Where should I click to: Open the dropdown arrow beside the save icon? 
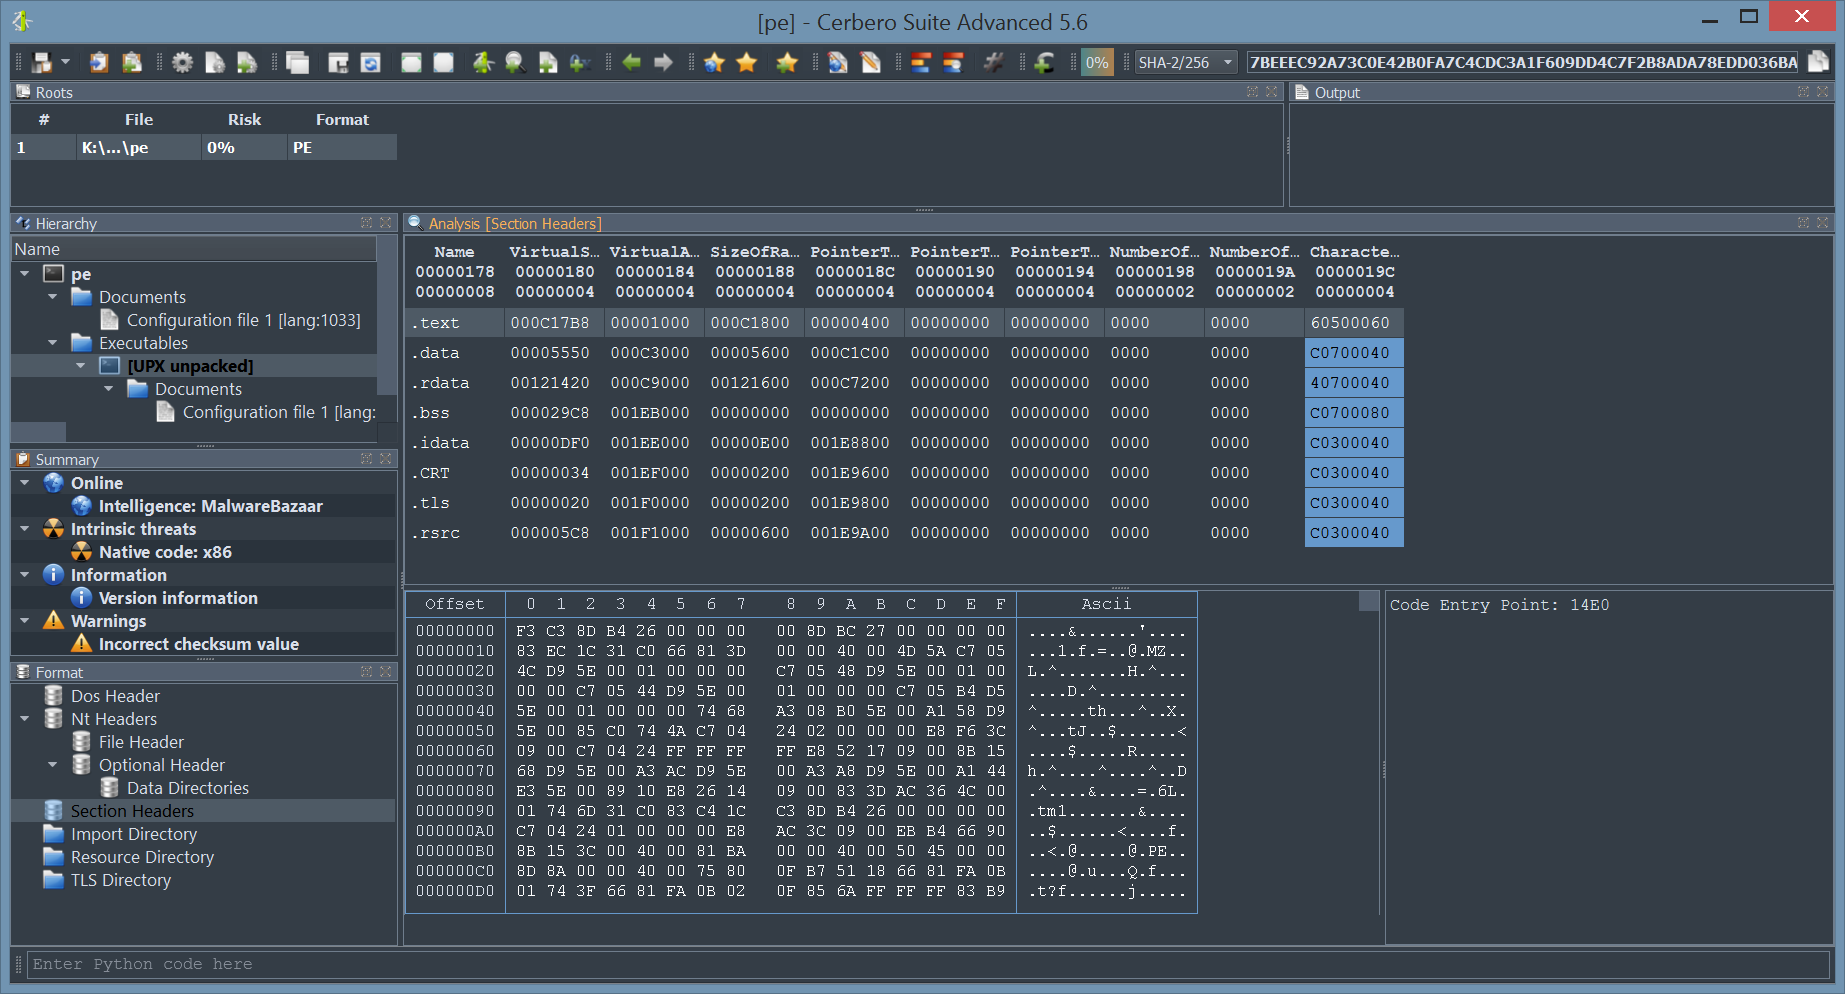click(66, 62)
